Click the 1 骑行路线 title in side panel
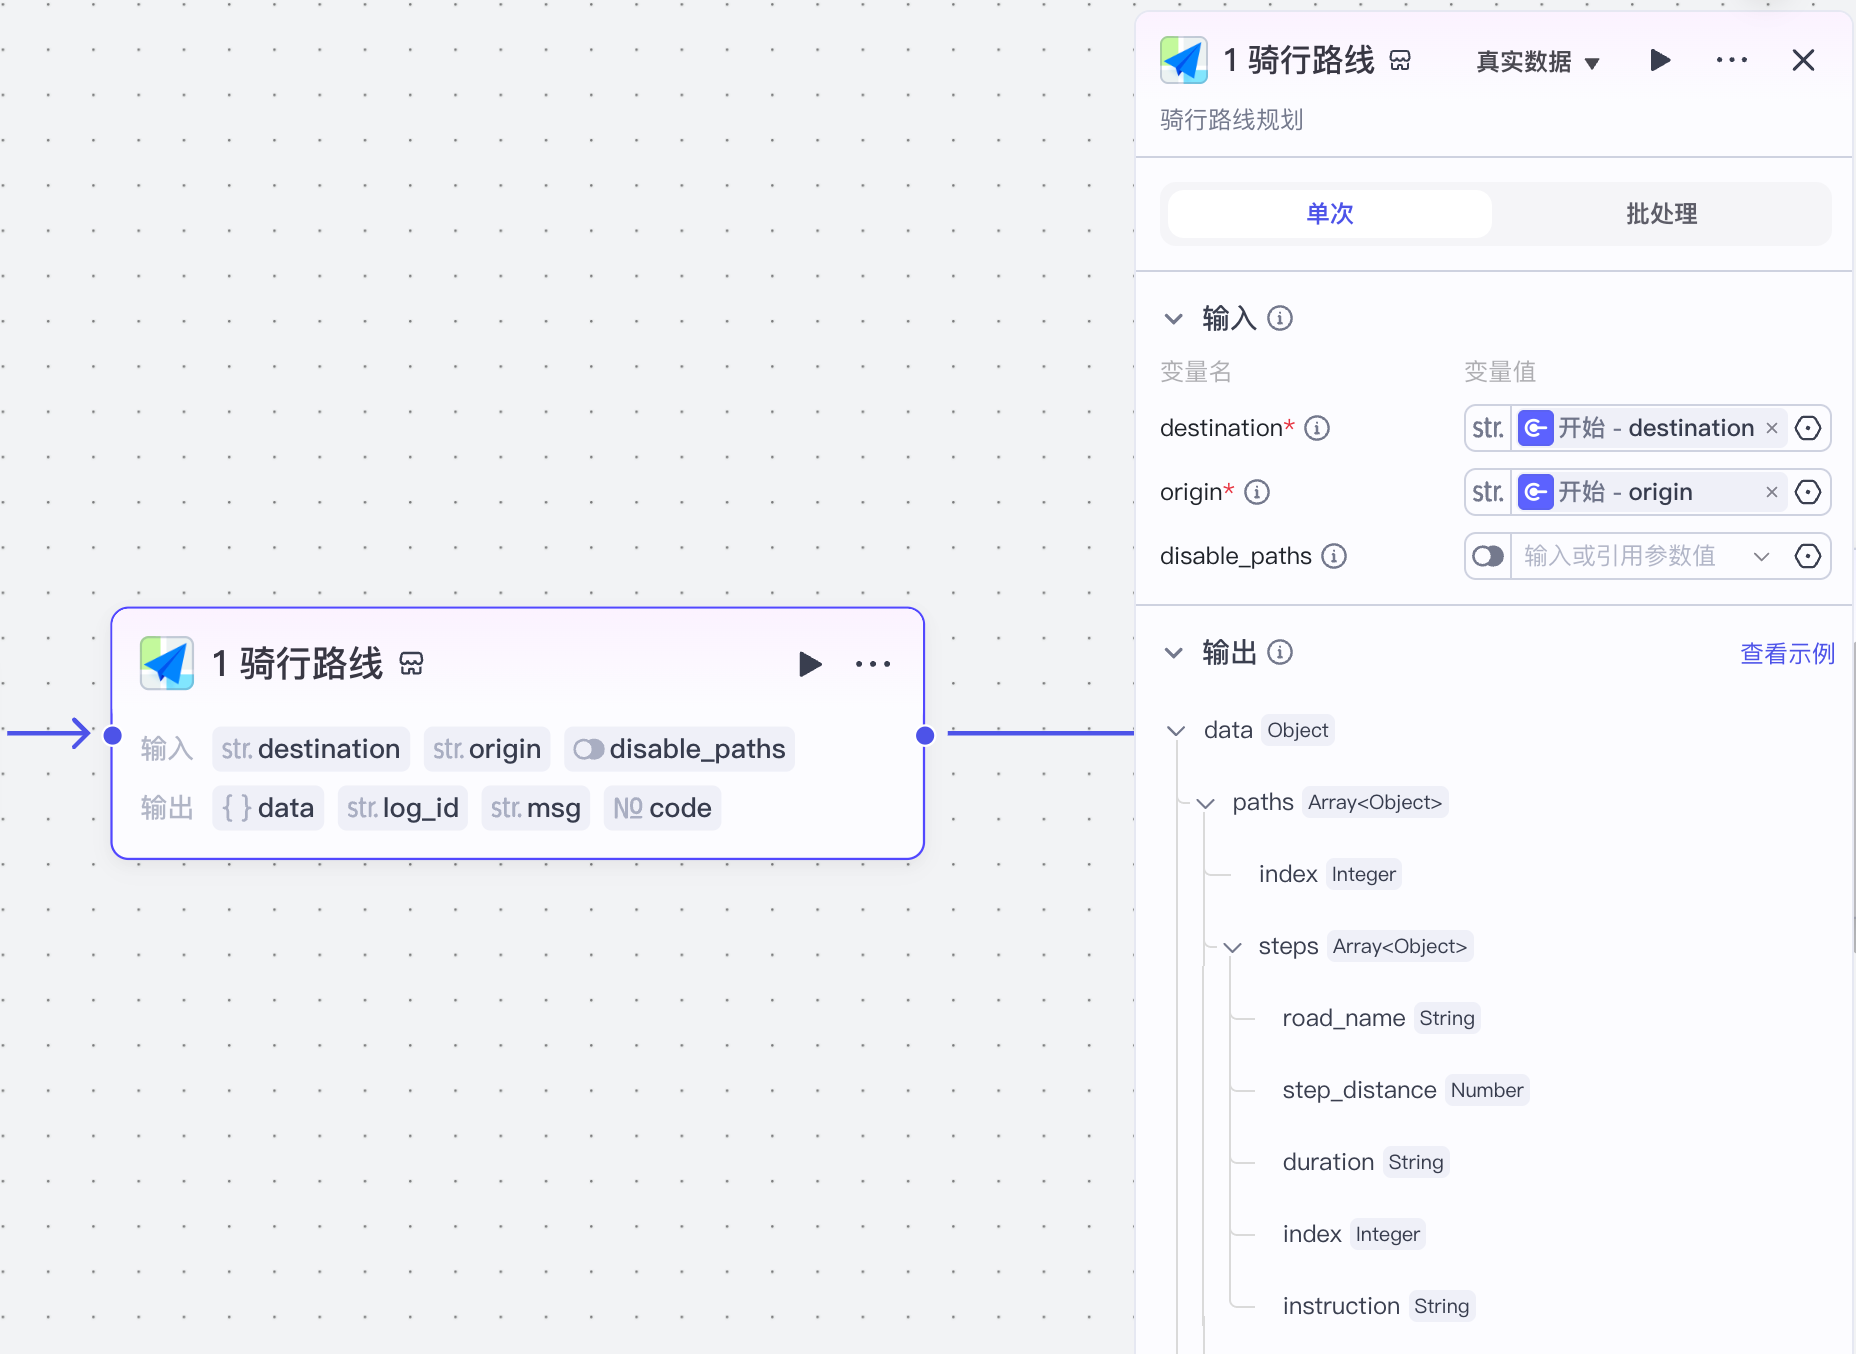The width and height of the screenshot is (1856, 1354). [x=1299, y=61]
